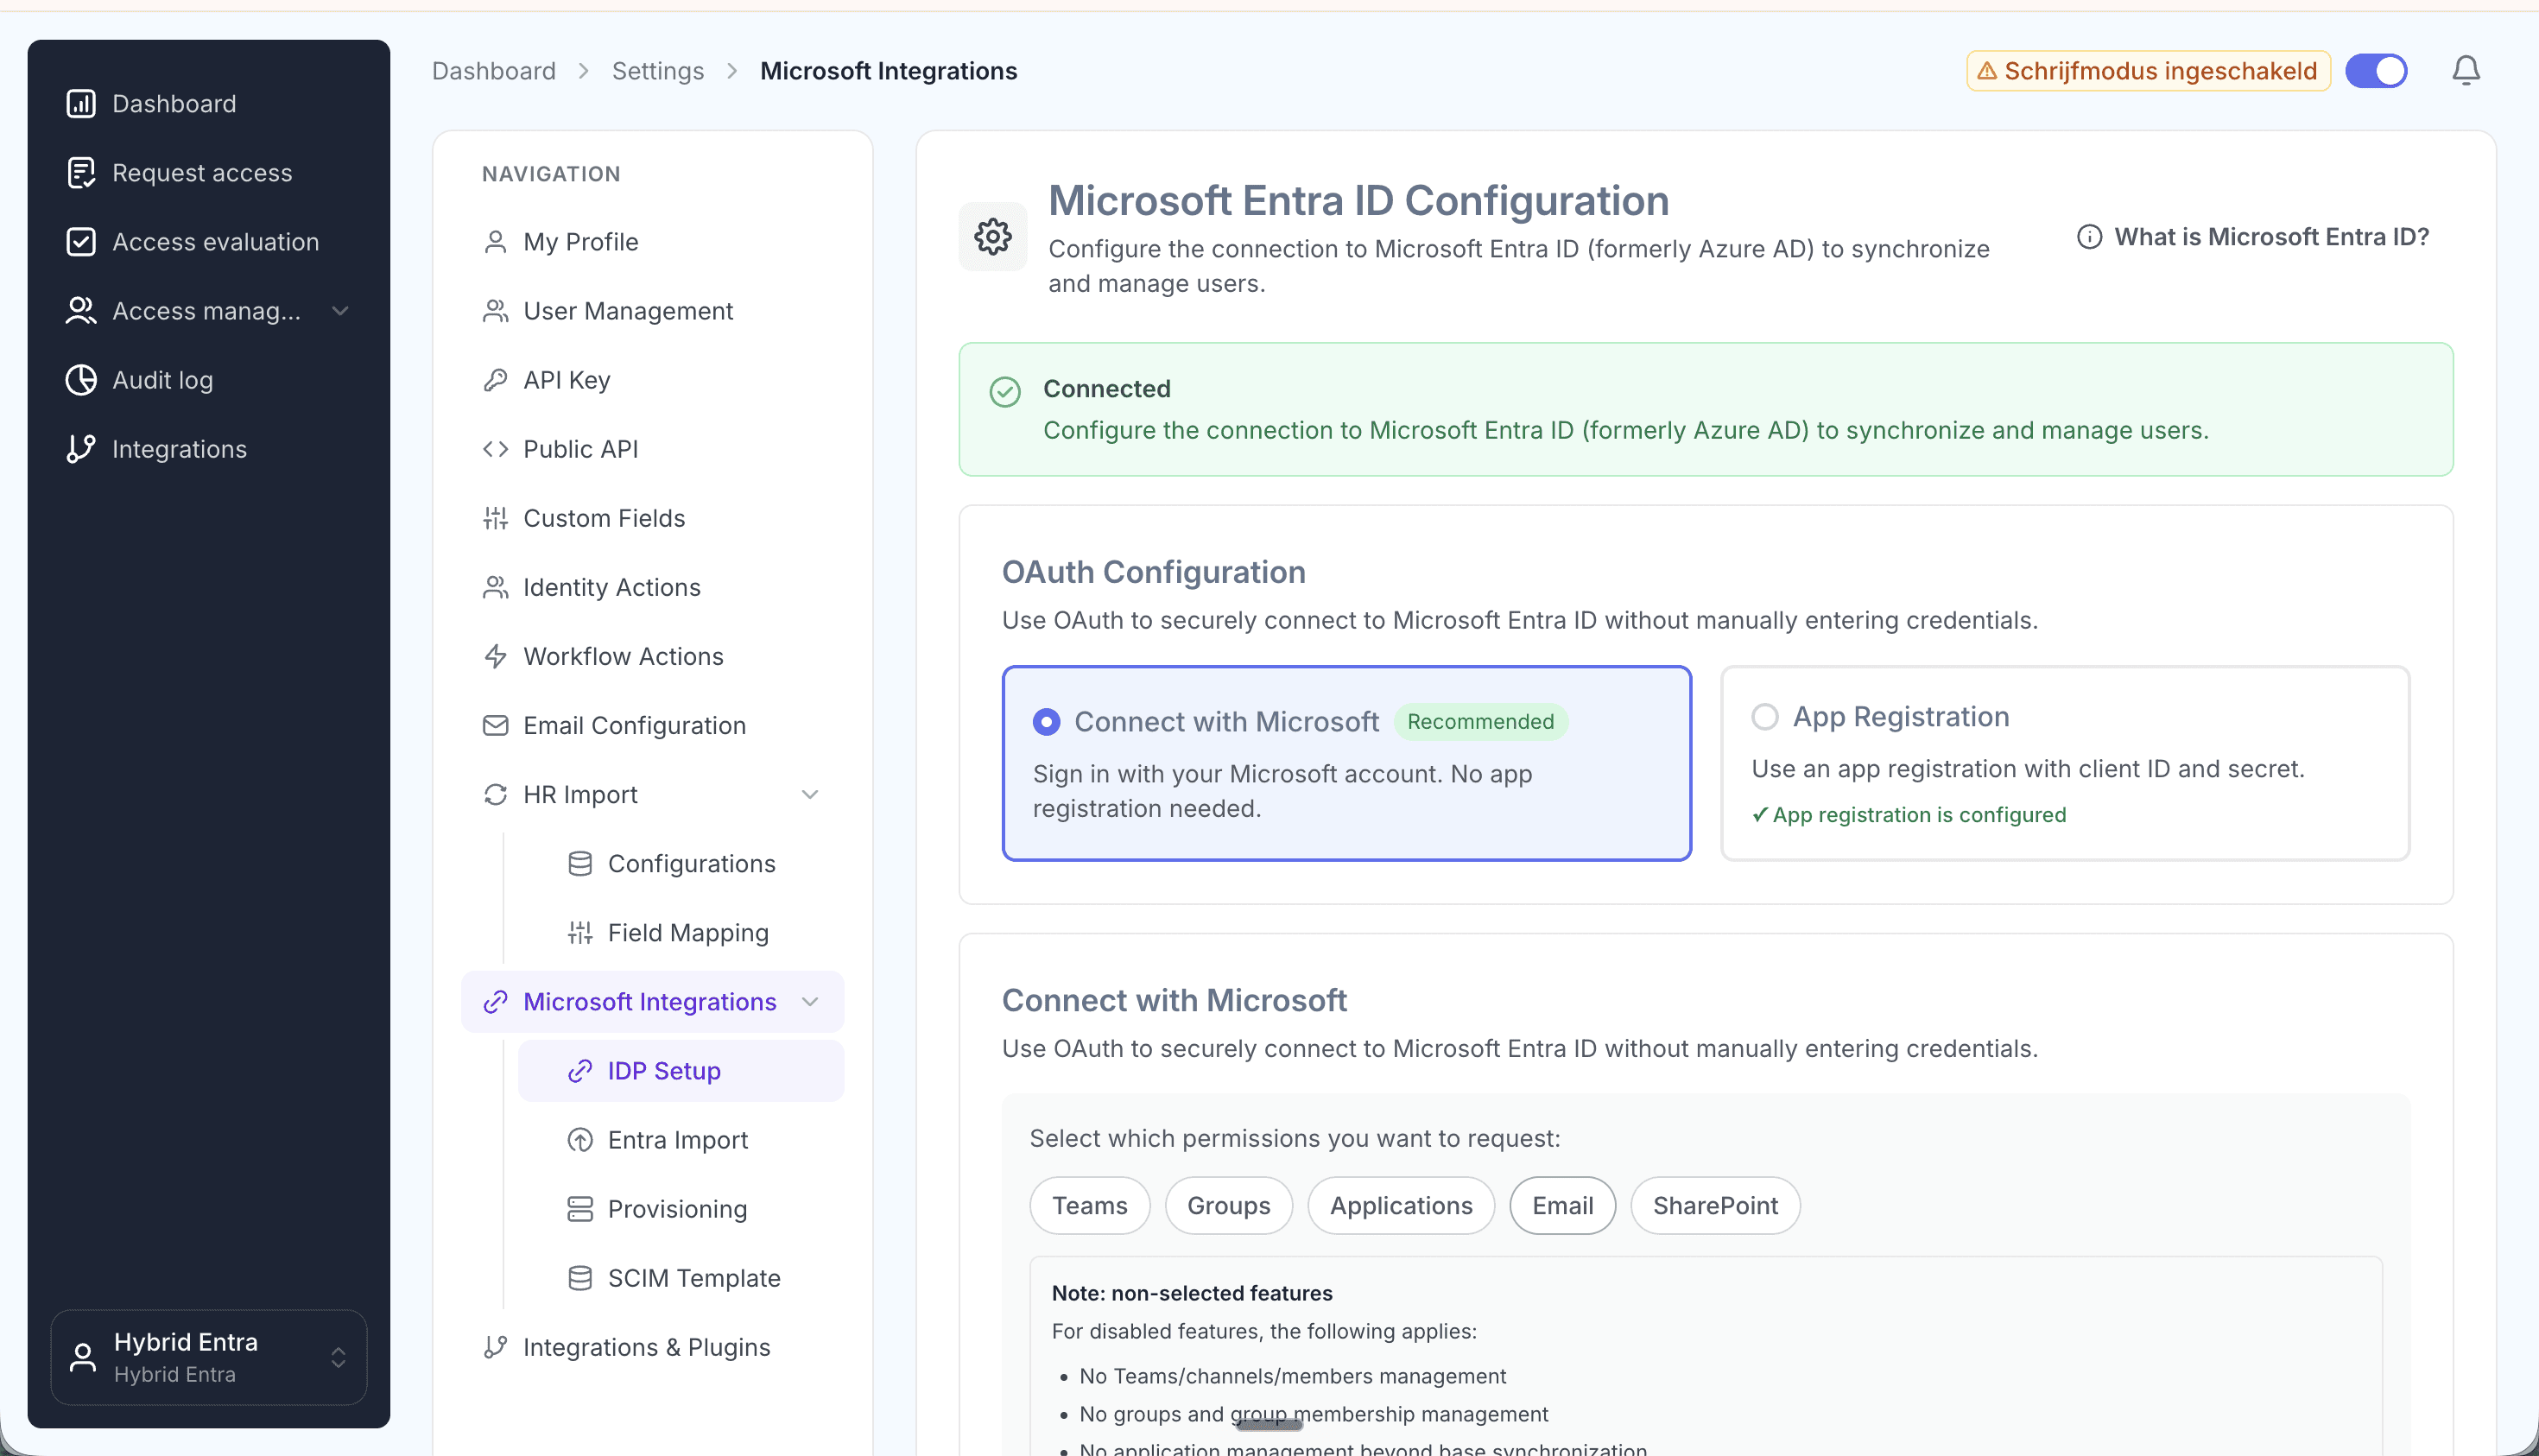Screen dimensions: 2539x1456
Task: Click the Field Mapping sliders icon
Action: 580,931
